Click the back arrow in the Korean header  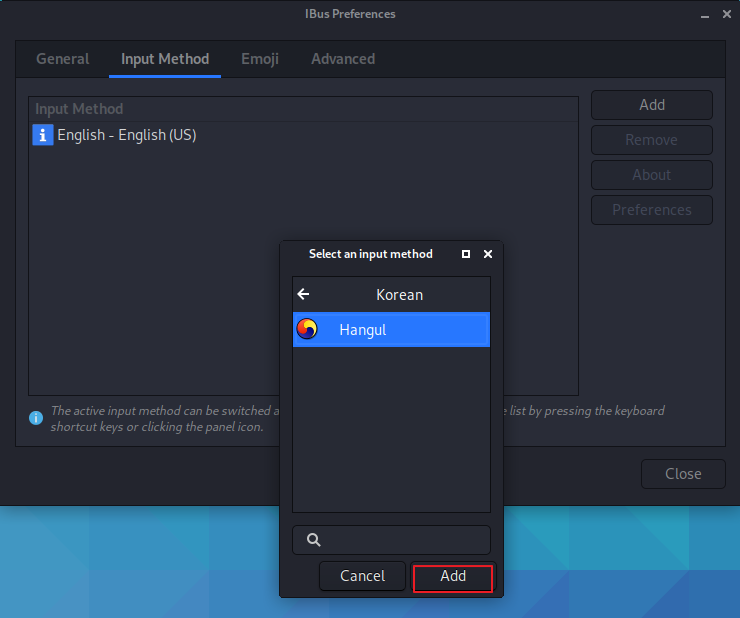pos(303,294)
